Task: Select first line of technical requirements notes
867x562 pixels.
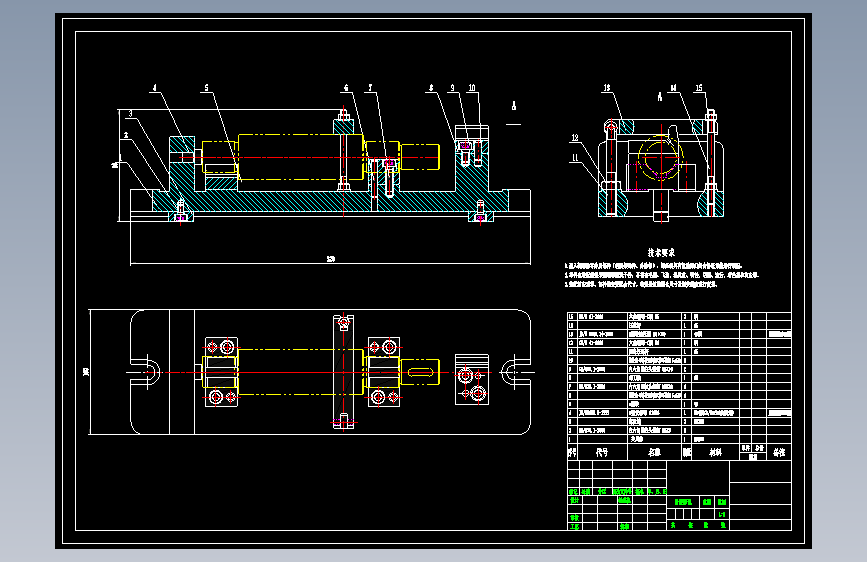Action: click(653, 266)
